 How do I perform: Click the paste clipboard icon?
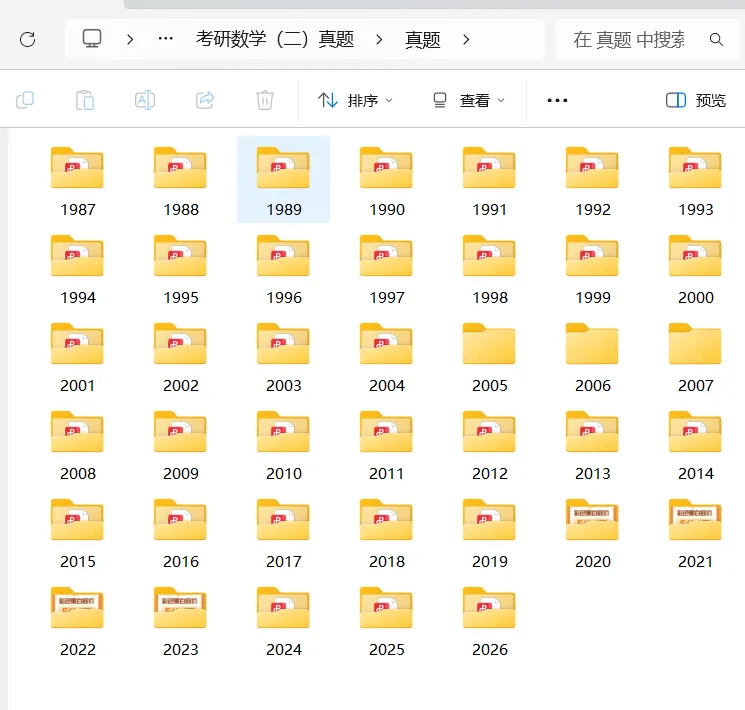coord(85,100)
